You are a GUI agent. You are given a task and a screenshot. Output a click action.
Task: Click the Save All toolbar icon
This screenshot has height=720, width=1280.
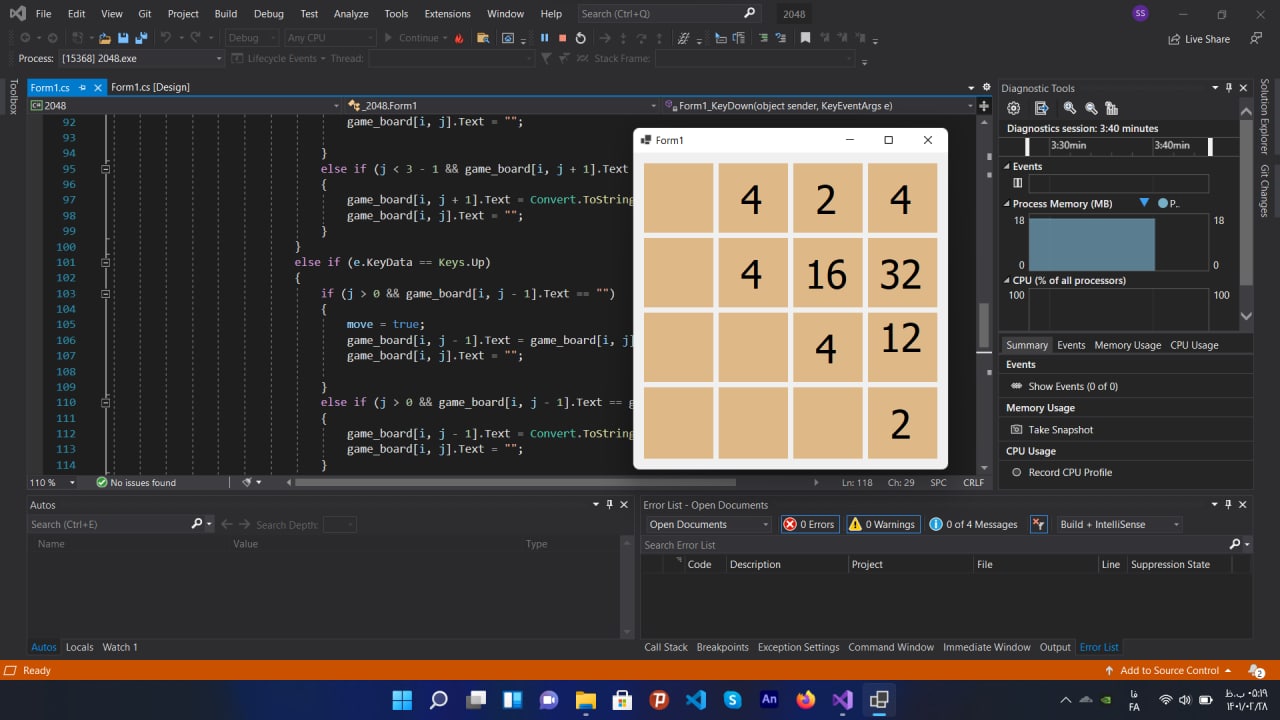141,38
